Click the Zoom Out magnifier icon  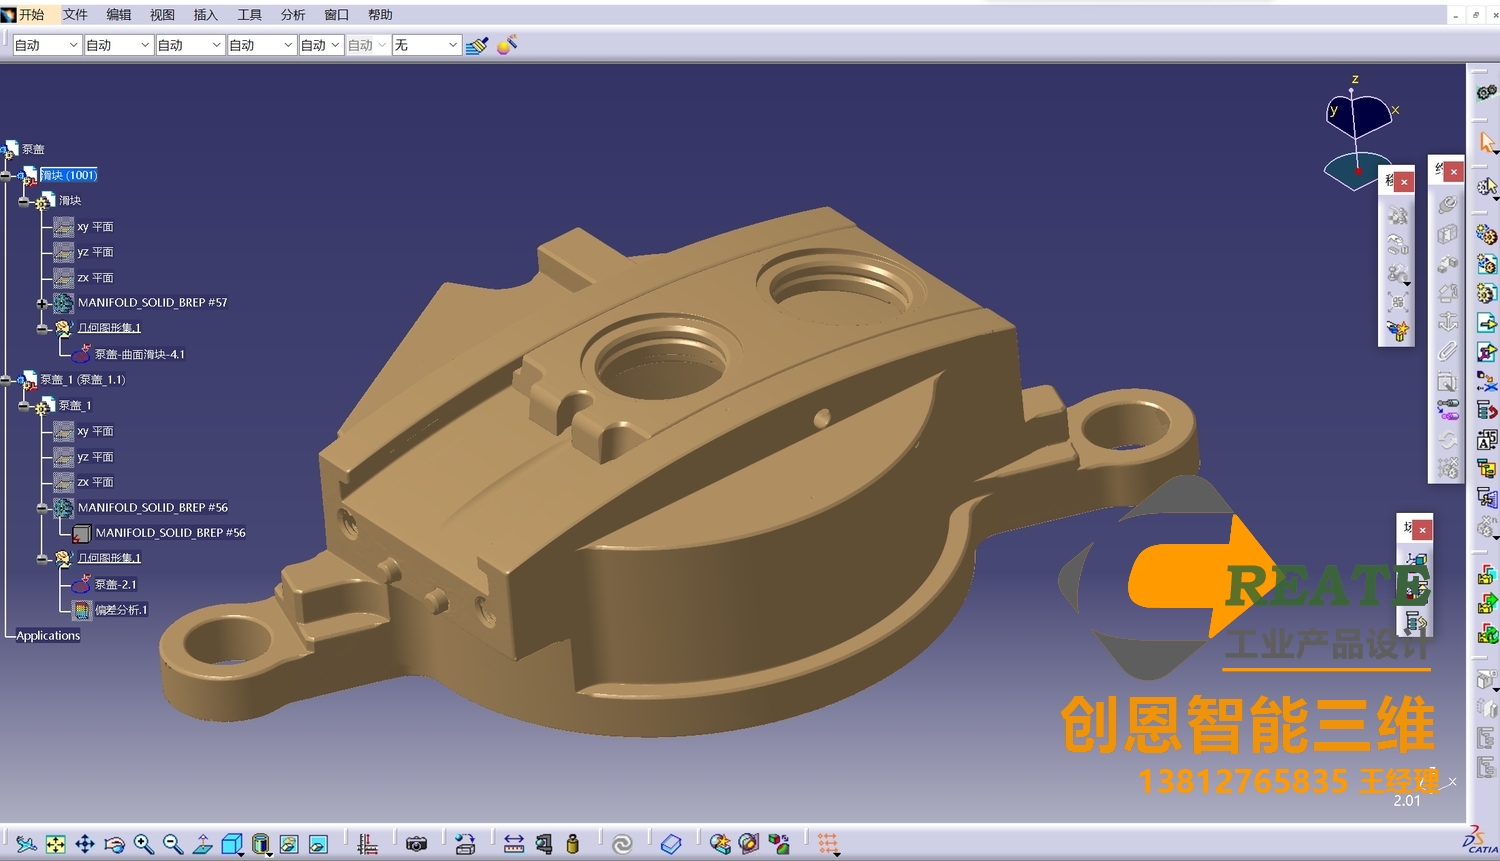[x=173, y=844]
